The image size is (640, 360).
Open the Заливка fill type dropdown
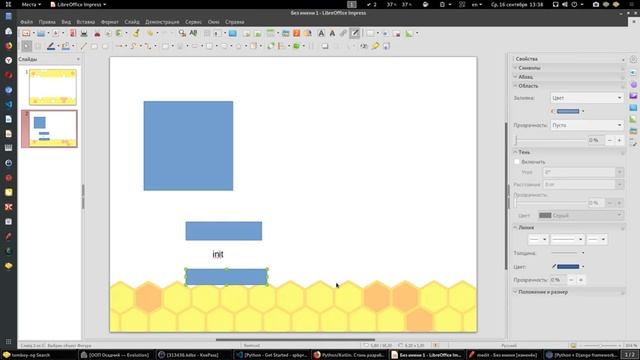pos(587,98)
